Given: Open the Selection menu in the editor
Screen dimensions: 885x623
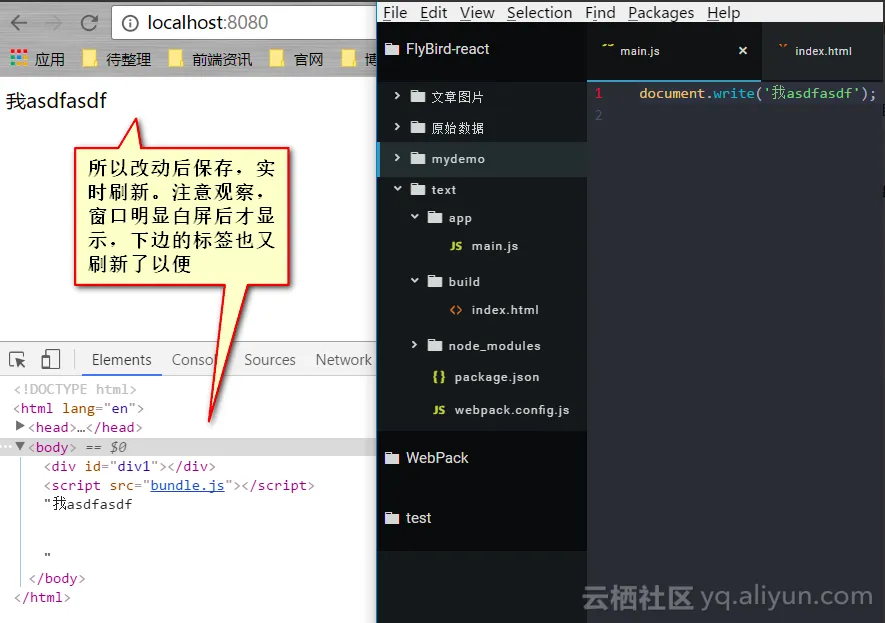Looking at the screenshot, I should pyautogui.click(x=539, y=12).
